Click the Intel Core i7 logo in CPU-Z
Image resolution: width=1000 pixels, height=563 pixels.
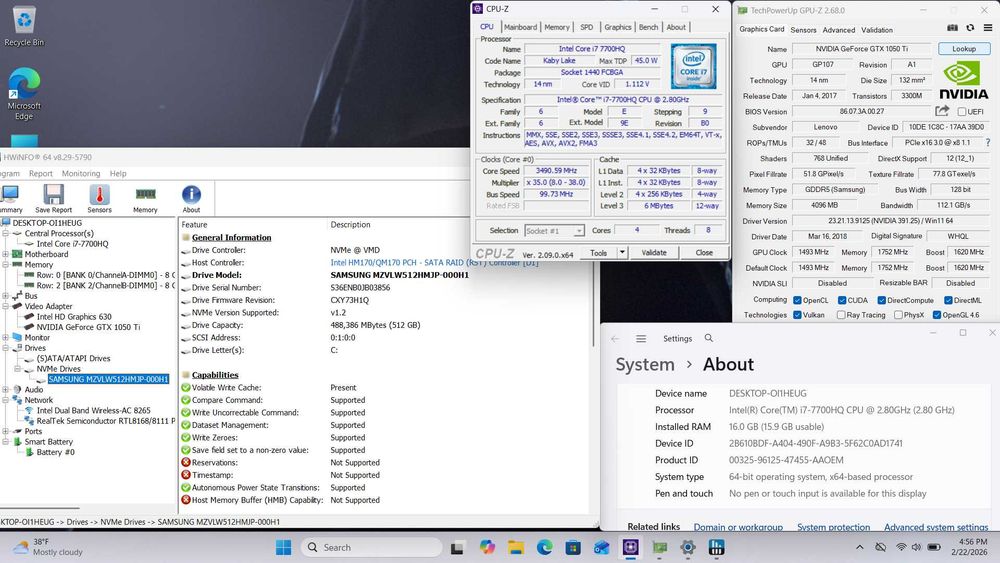693,66
